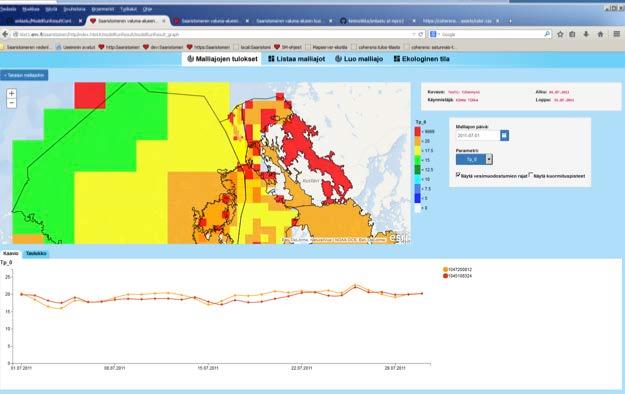The height and width of the screenshot is (394, 625).
Task: Go back with browser back arrow
Action: [5, 35]
